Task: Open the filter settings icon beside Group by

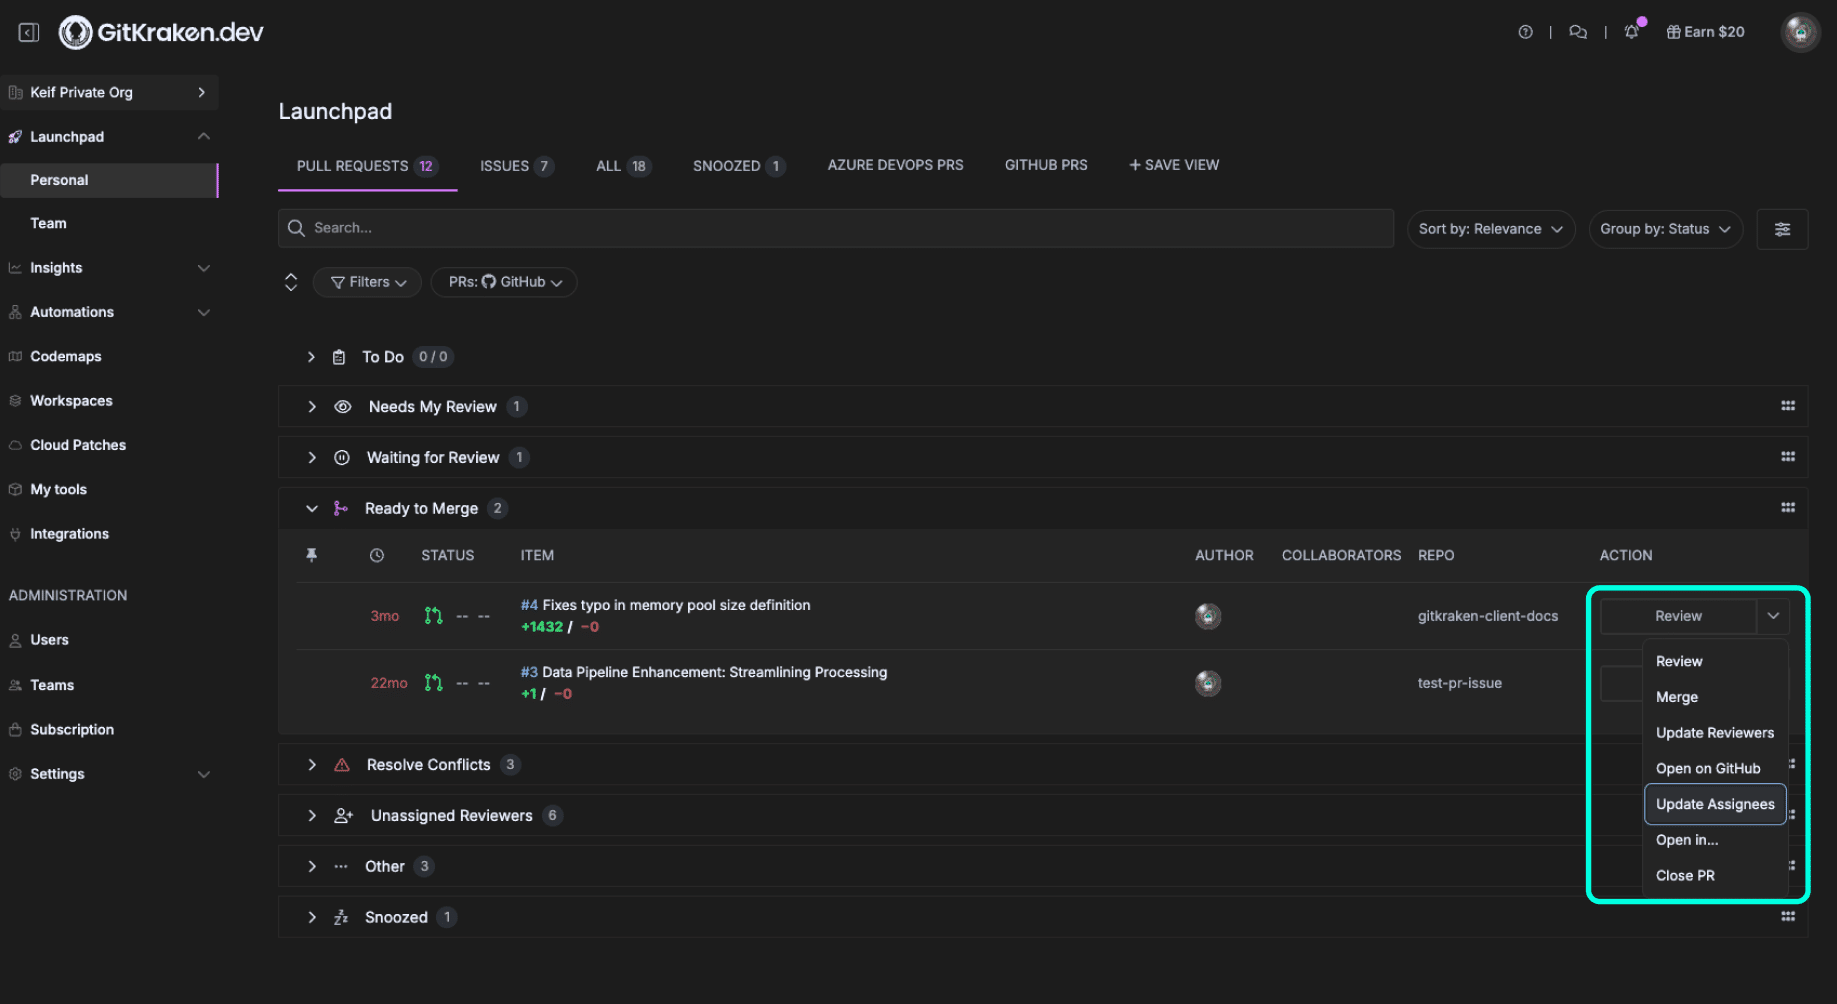Action: [1782, 229]
